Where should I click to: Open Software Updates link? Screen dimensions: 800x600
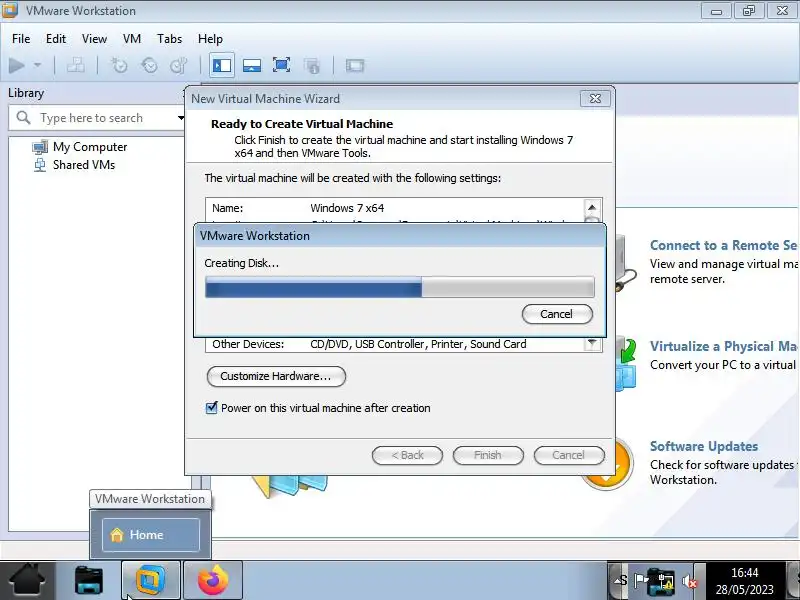704,446
